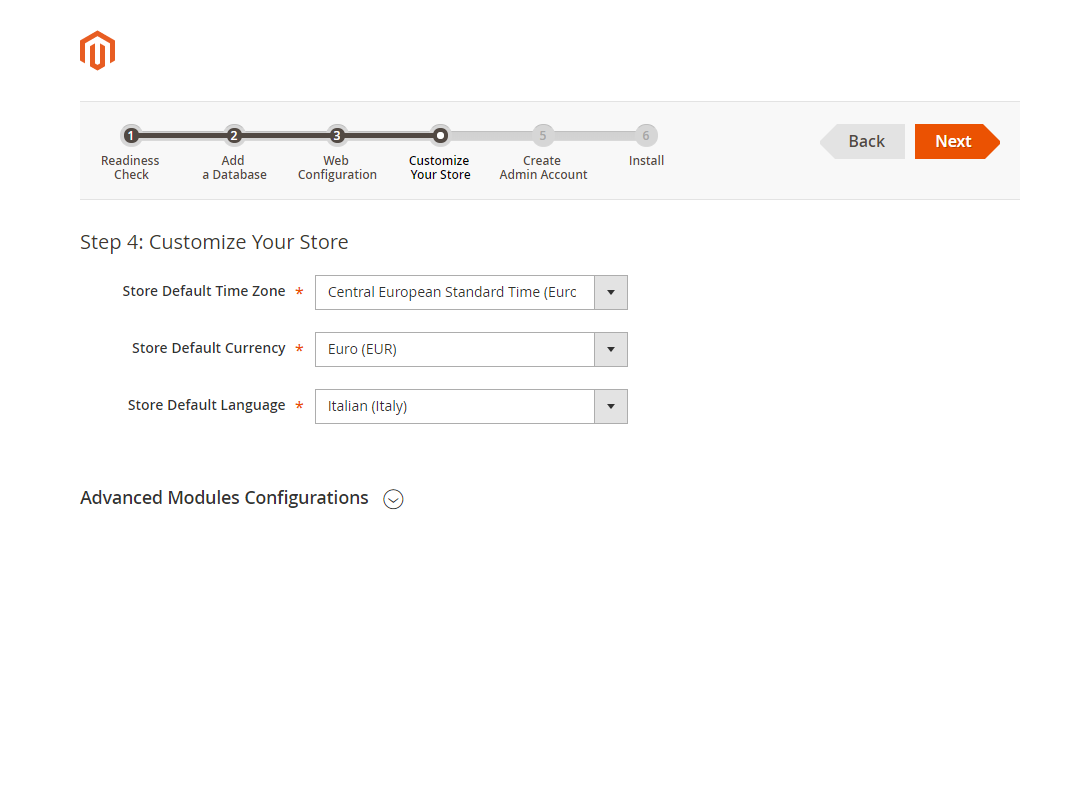Select the step 3 Web Configuration circle
The height and width of the screenshot is (792, 1090).
click(x=337, y=135)
